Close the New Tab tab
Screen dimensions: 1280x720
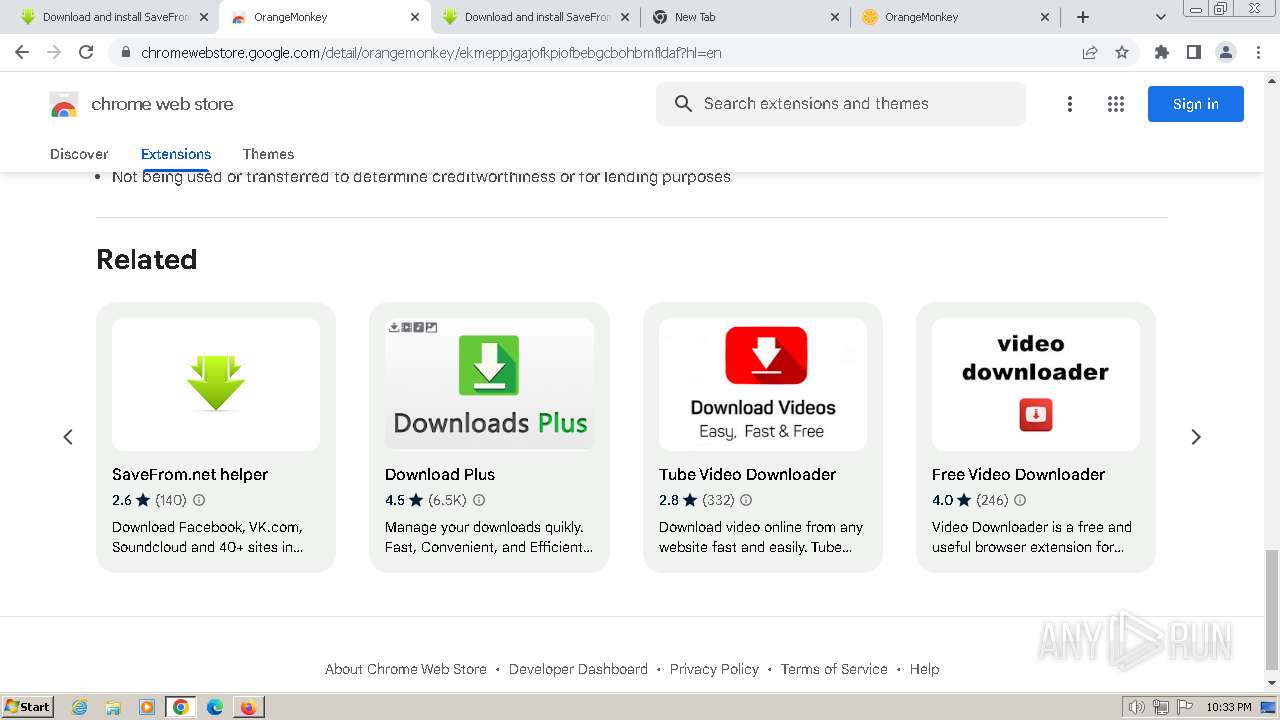[x=836, y=17]
